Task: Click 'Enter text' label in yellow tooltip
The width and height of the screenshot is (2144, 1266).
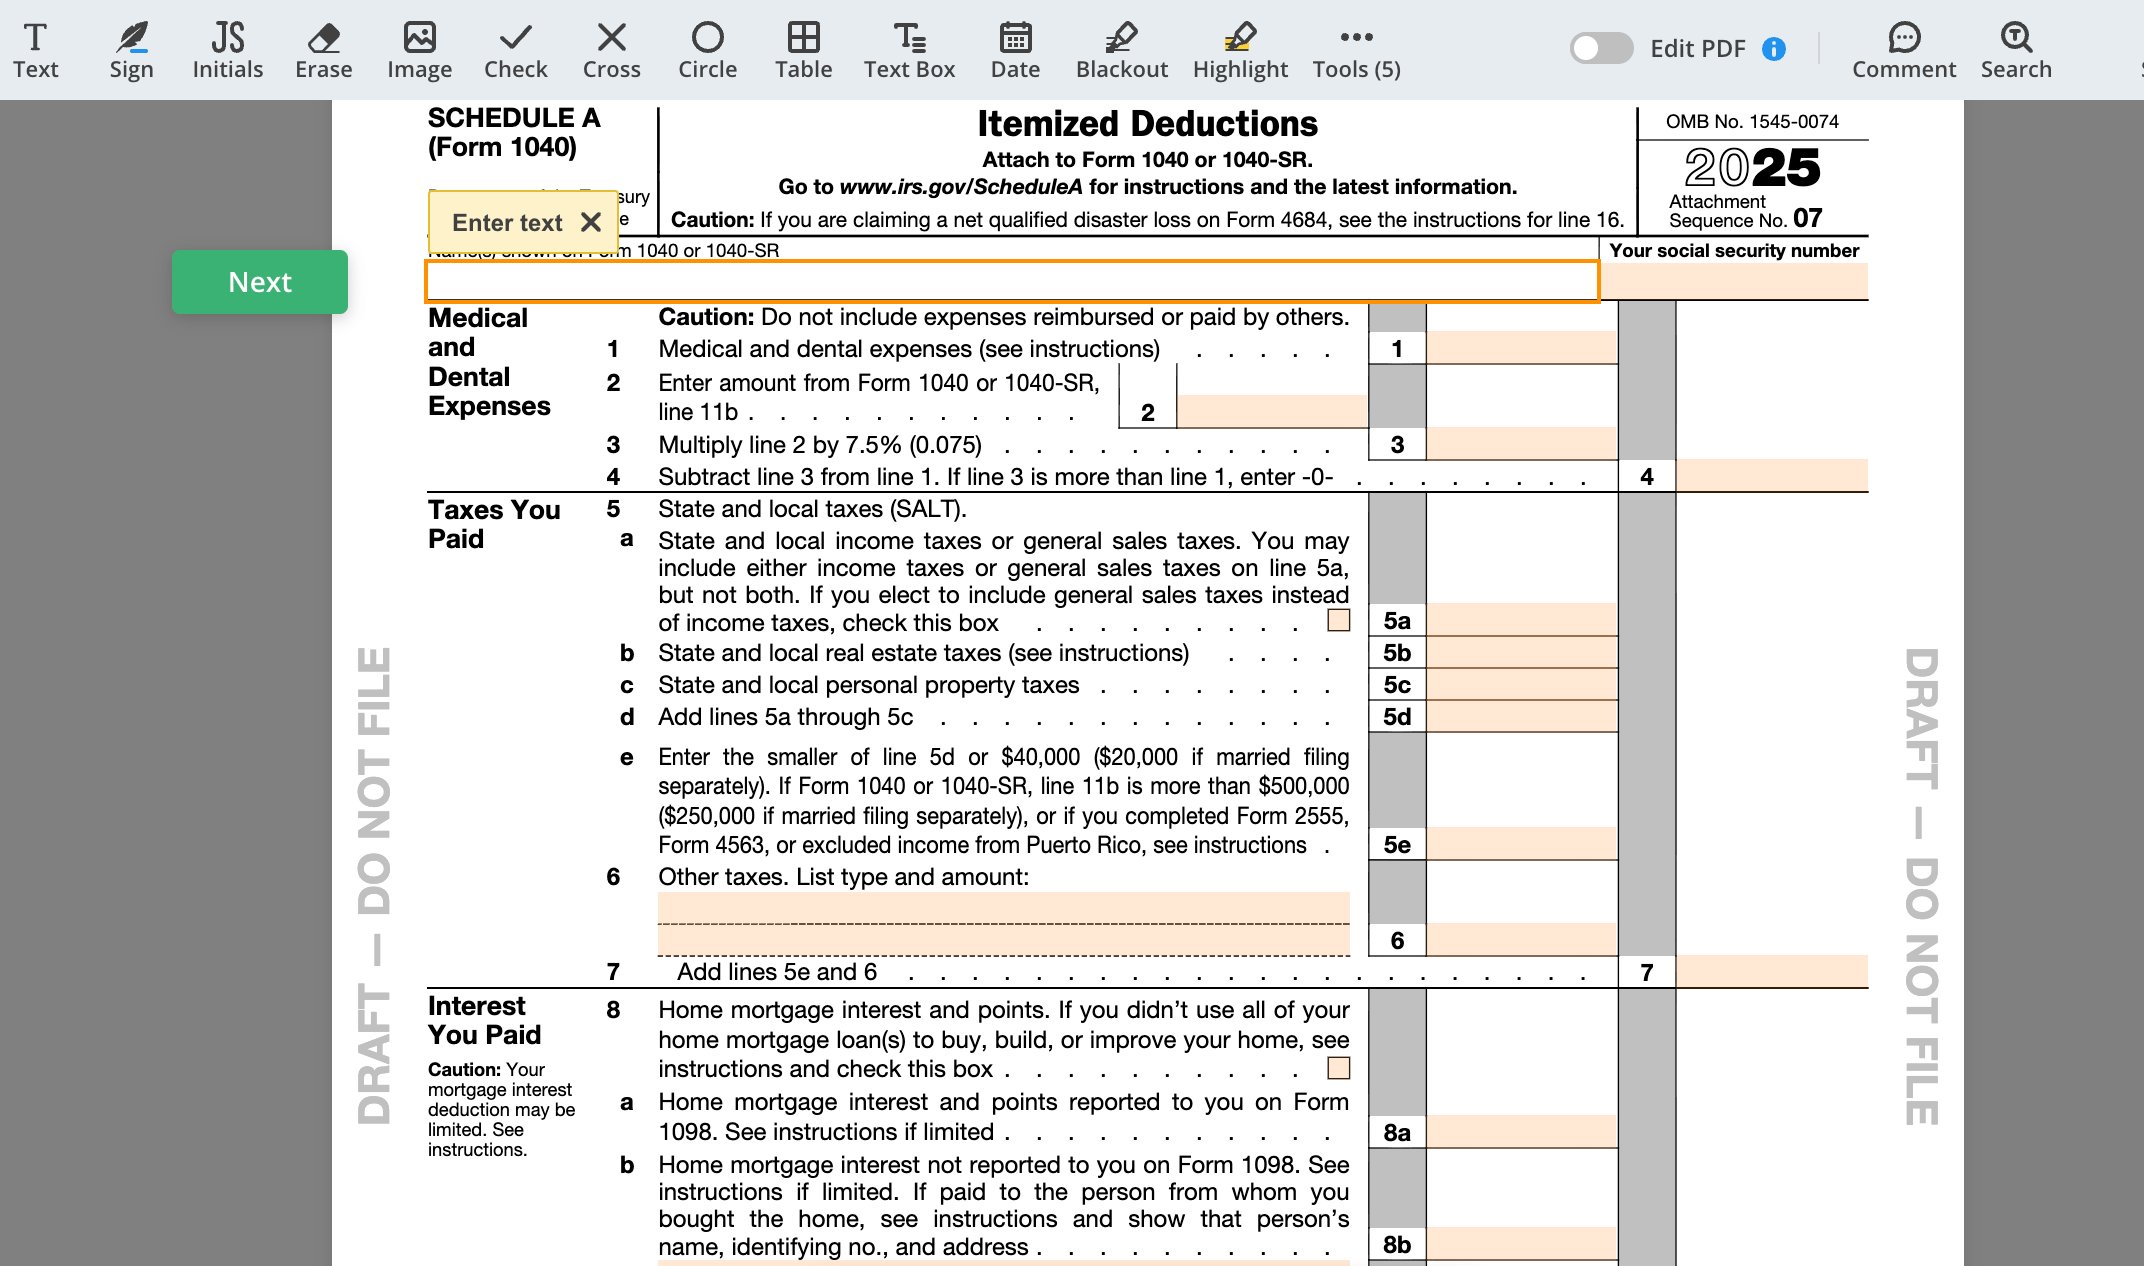Action: coord(507,222)
